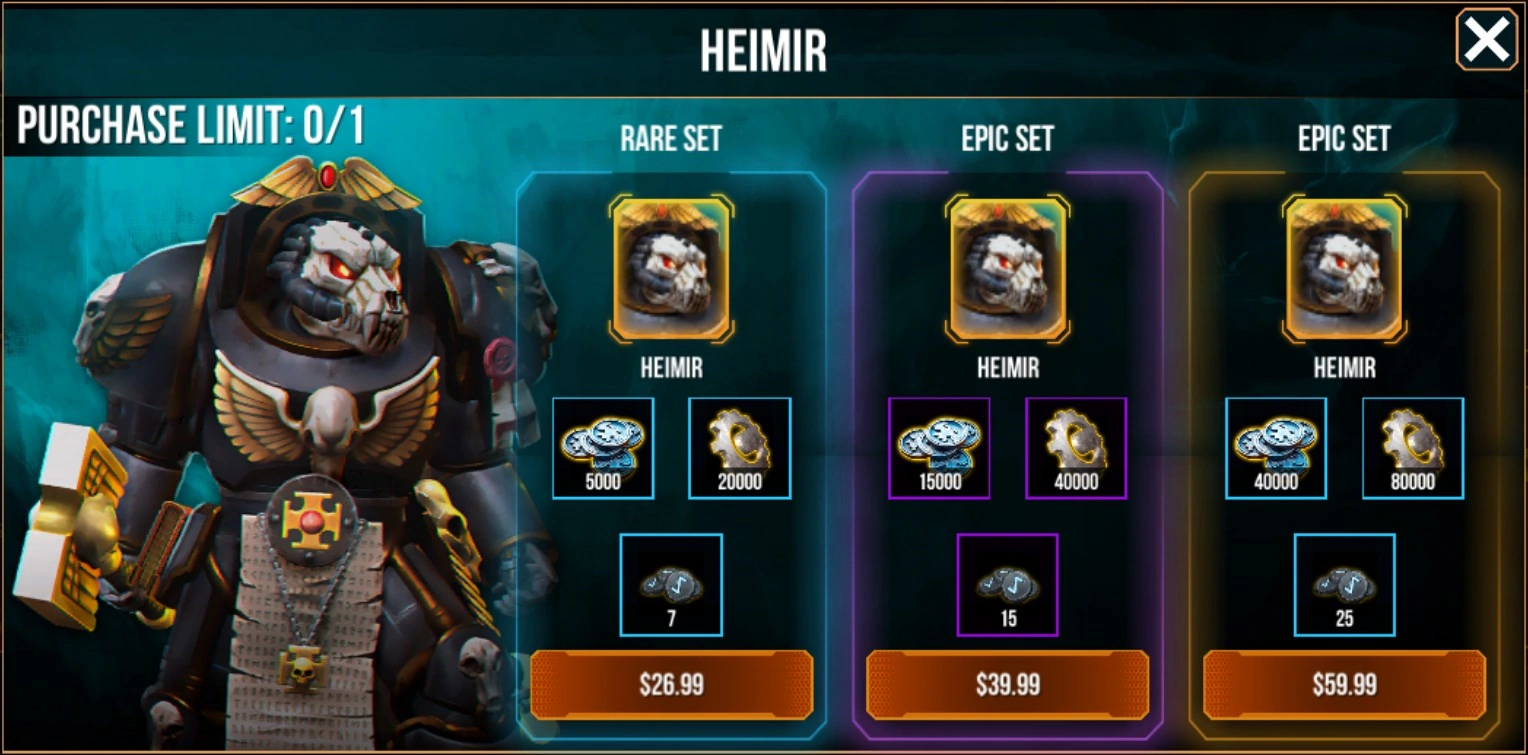This screenshot has width=1528, height=755.
Task: Inspect the 20000 gear reward icon
Action: pyautogui.click(x=740, y=448)
